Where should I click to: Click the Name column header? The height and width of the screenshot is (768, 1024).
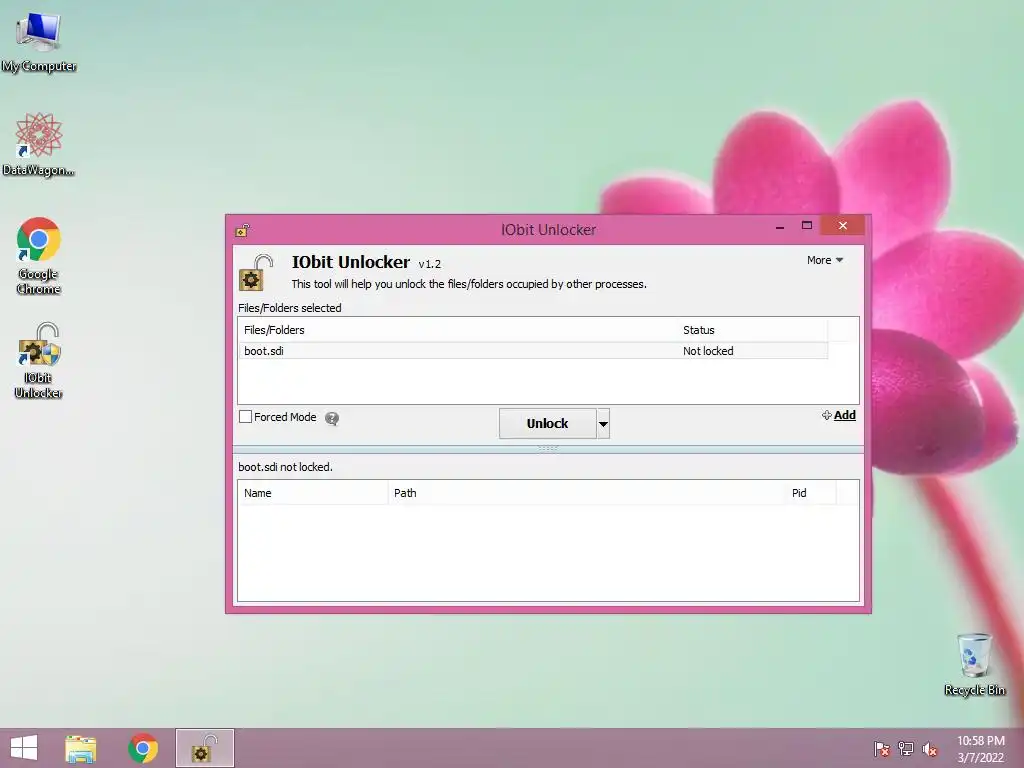(x=313, y=493)
